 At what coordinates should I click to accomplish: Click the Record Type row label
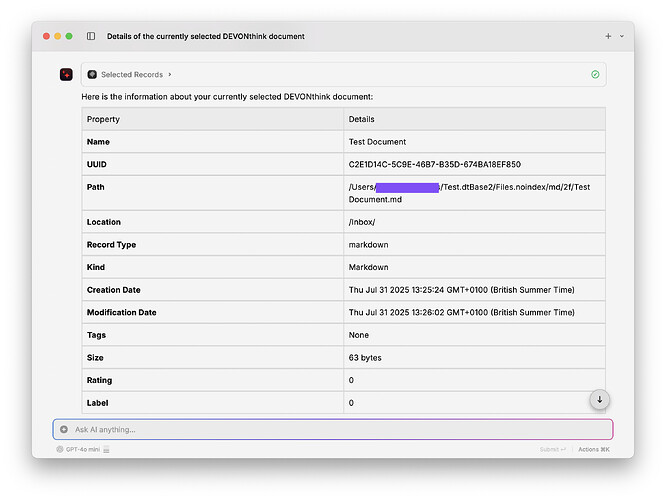(x=111, y=245)
